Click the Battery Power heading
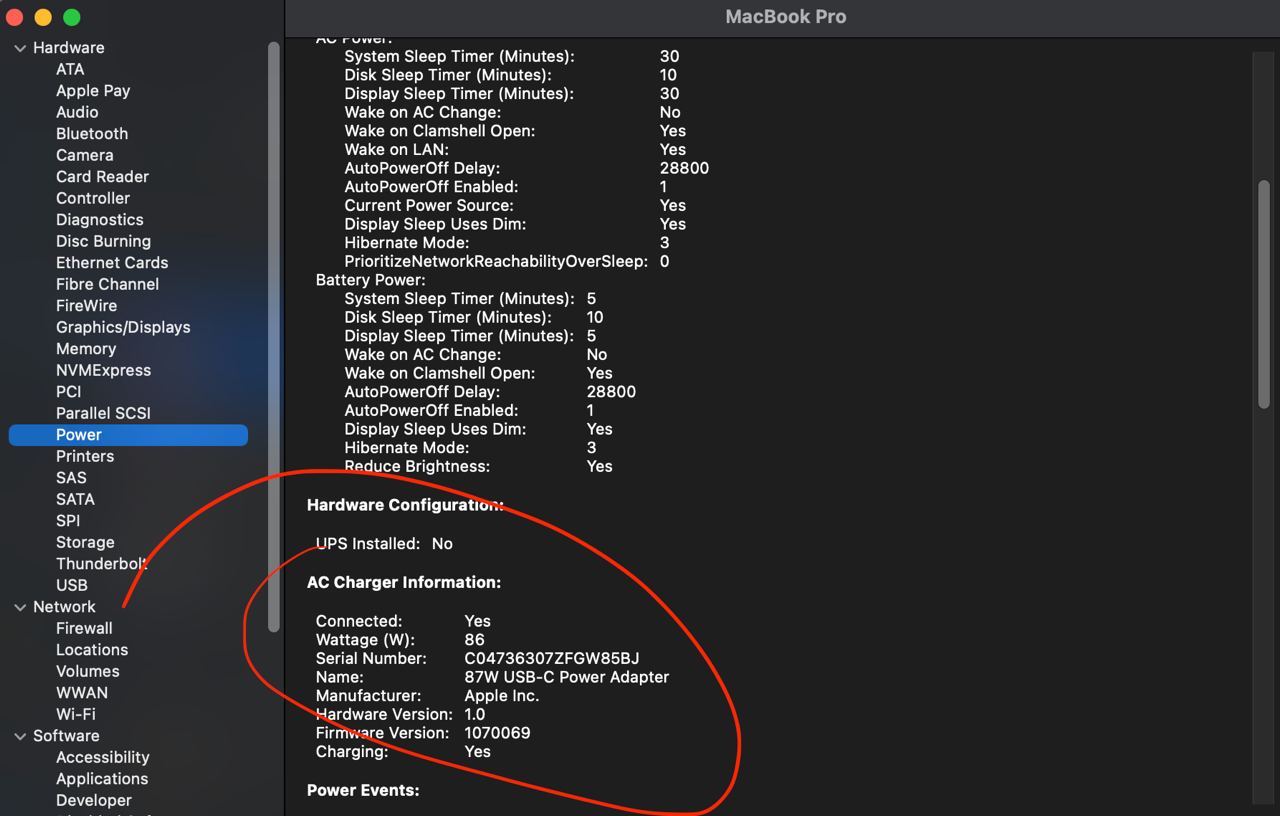Viewport: 1280px width, 816px height. pos(371,280)
